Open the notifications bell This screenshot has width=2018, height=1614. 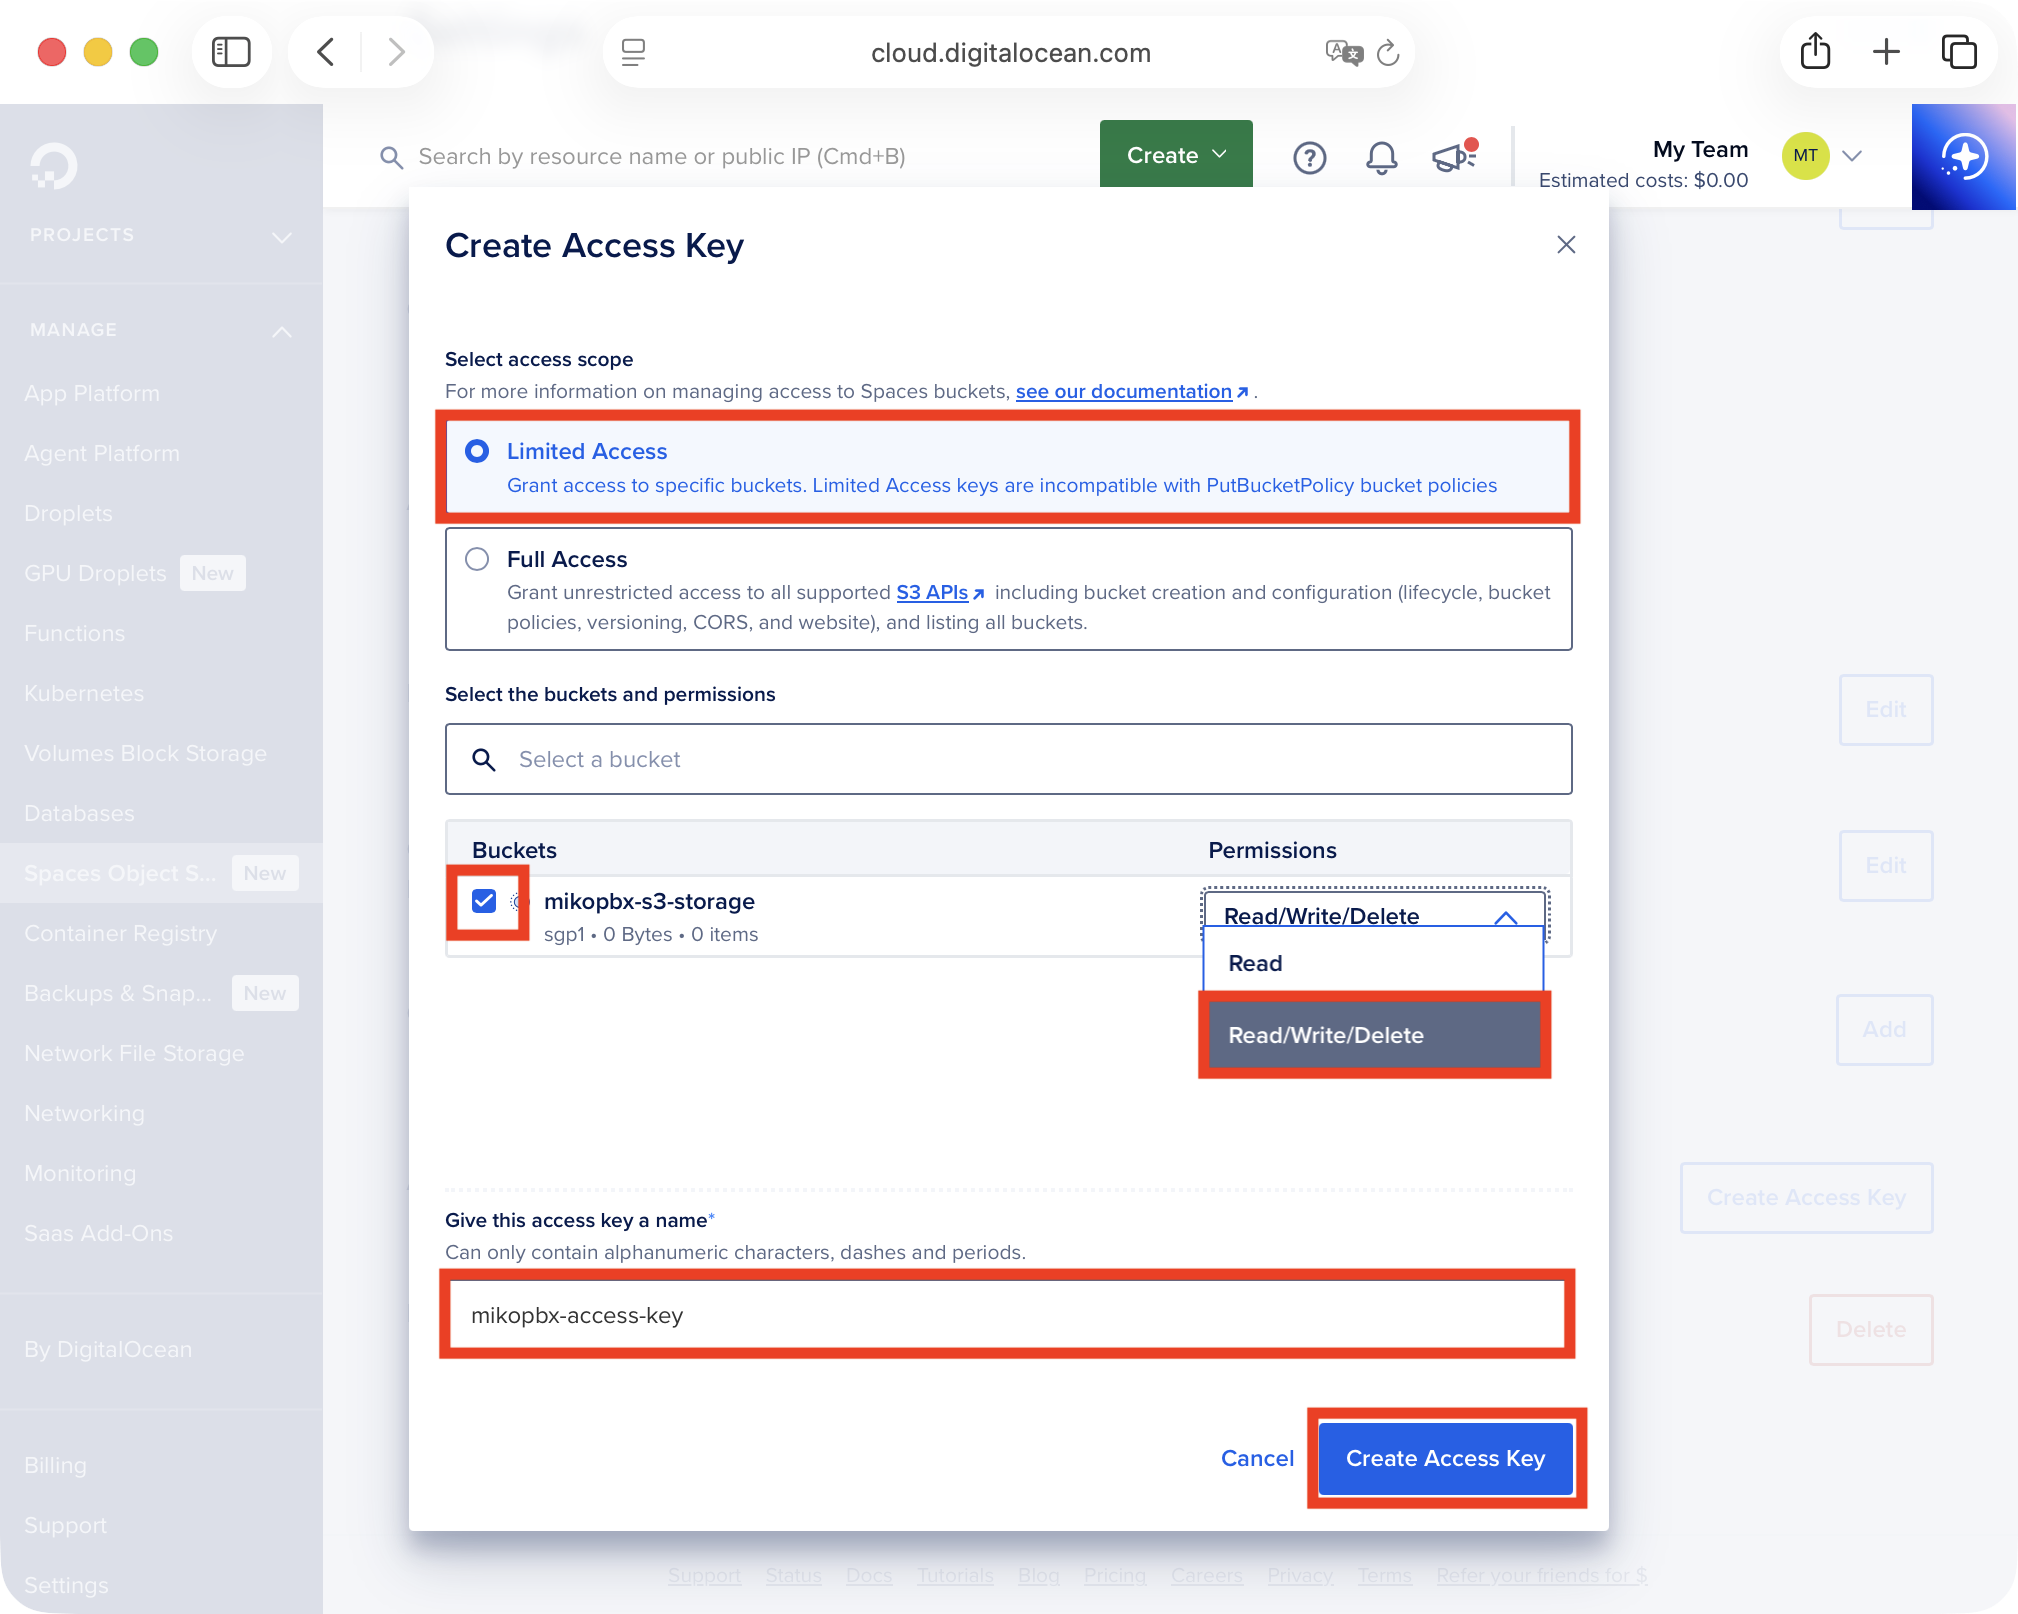1381,157
